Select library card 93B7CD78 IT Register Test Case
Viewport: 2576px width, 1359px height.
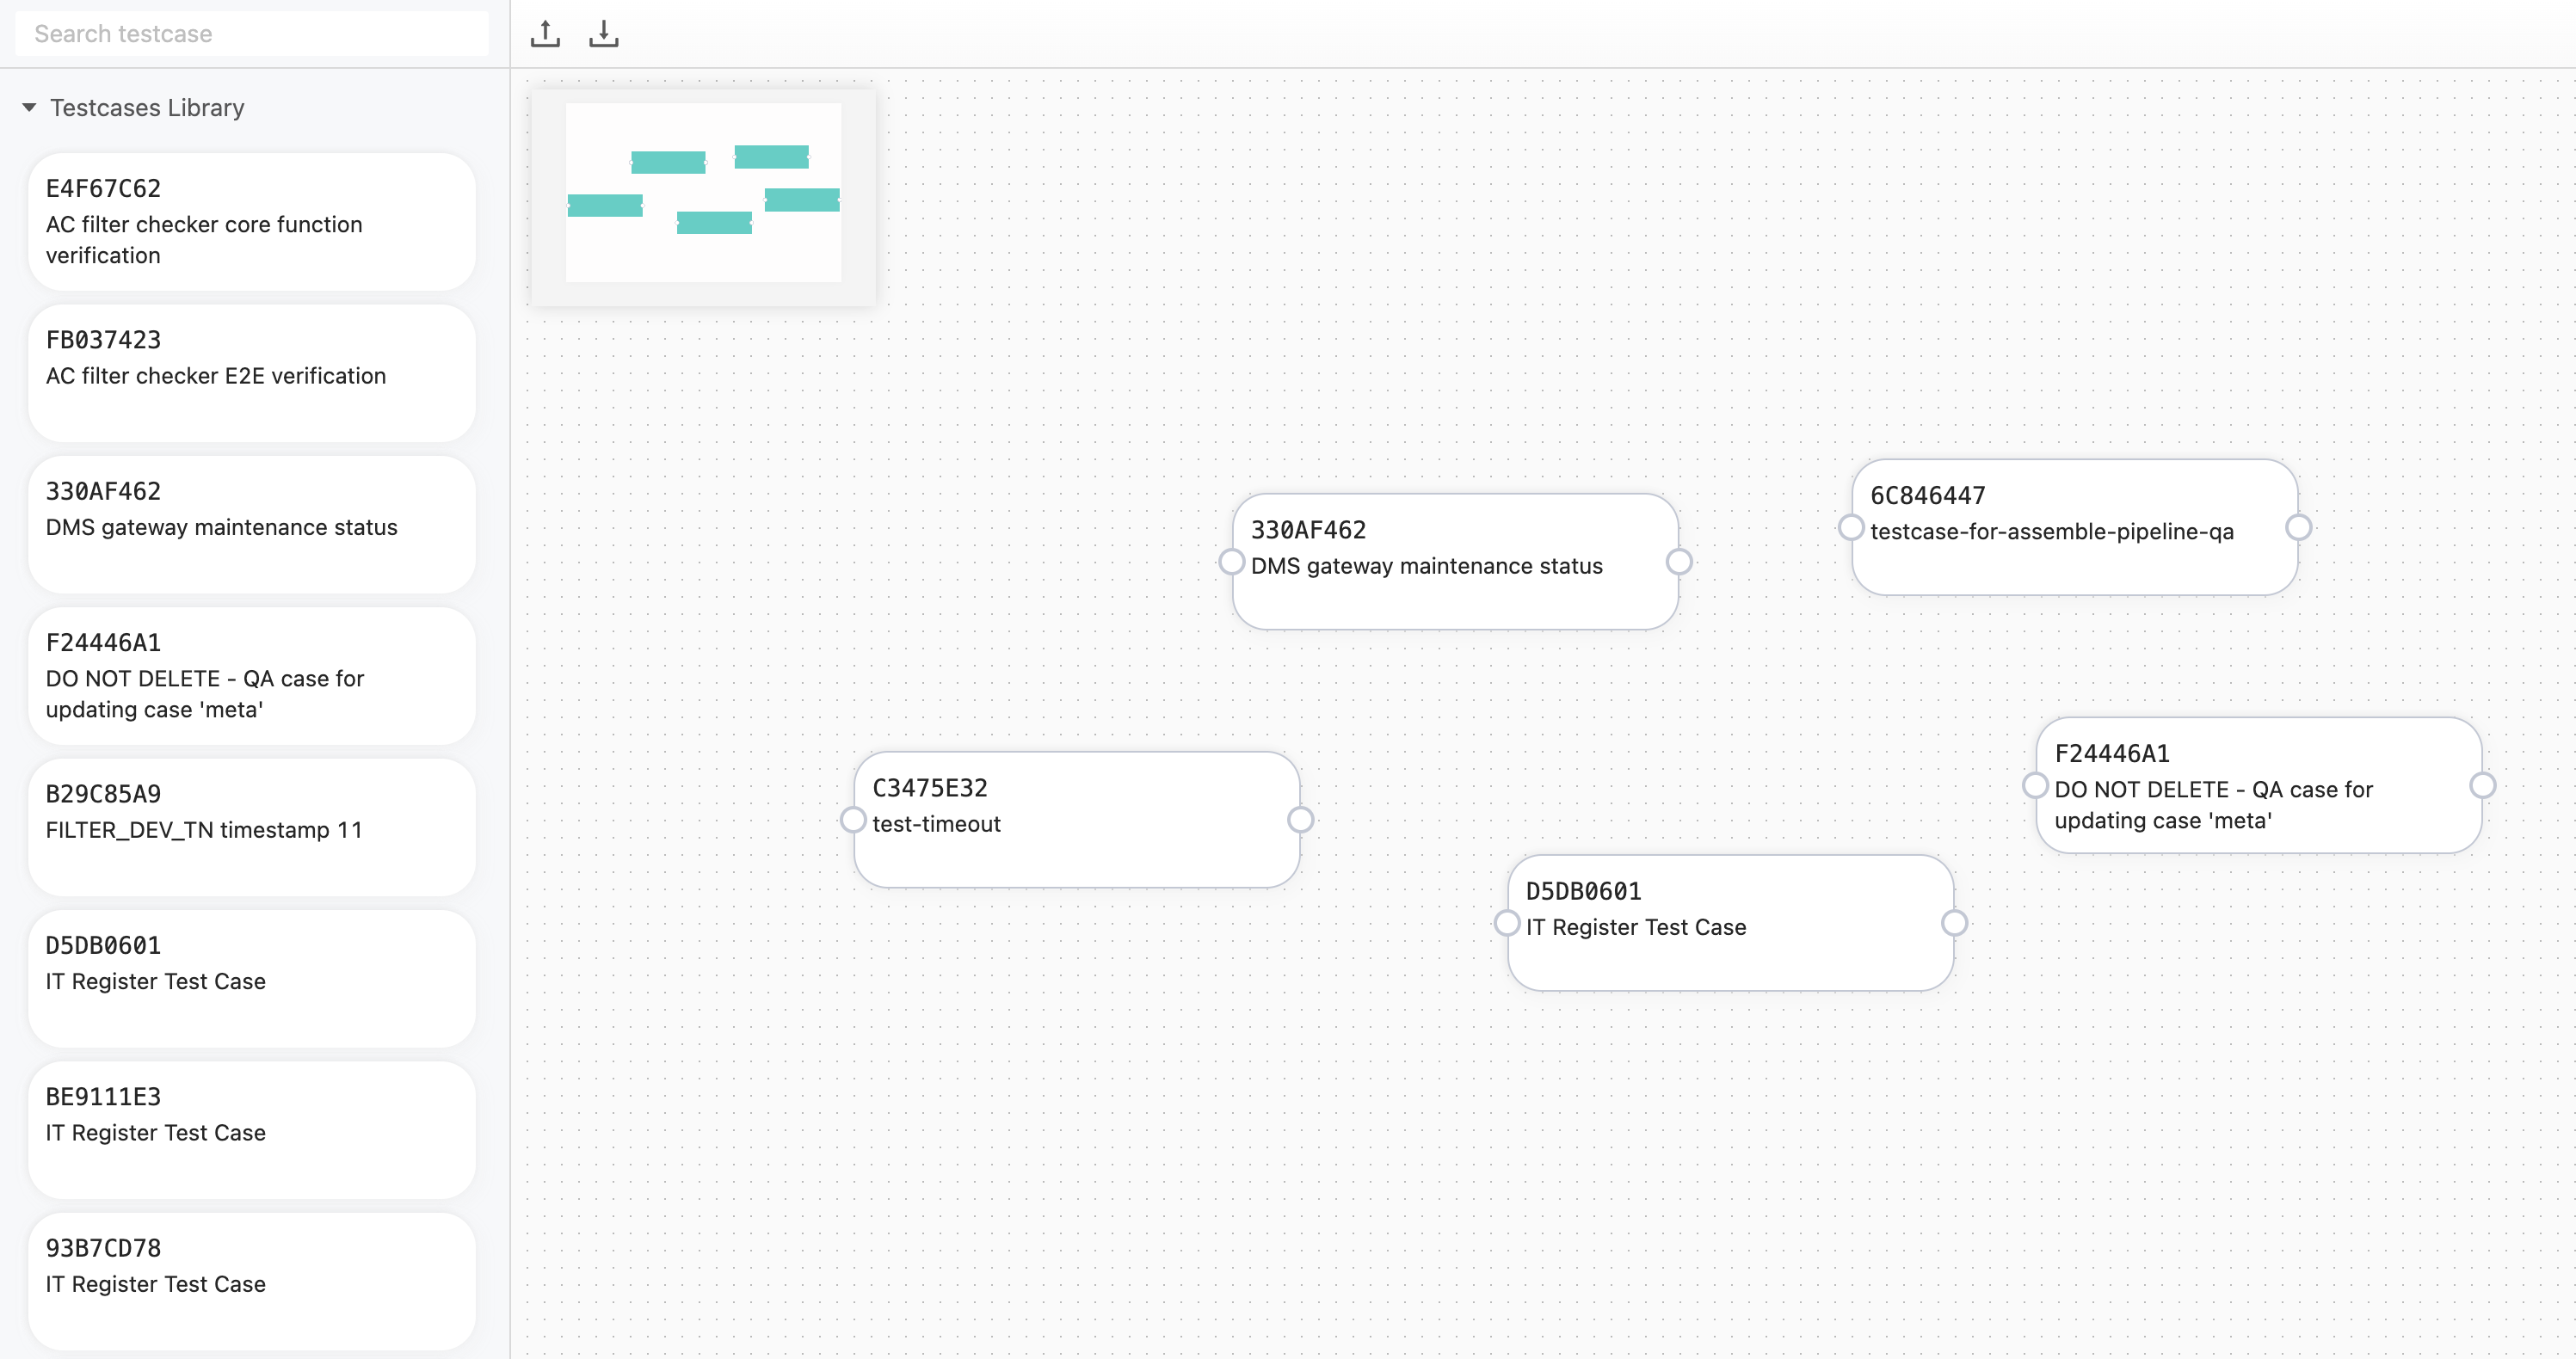coord(252,1282)
